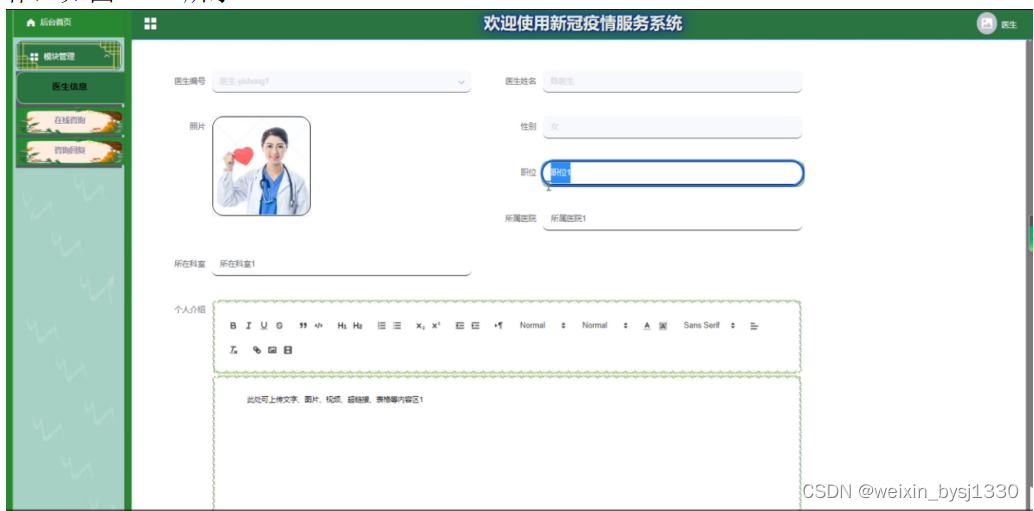
Task: Focus the 职位 input field
Action: [673, 173]
